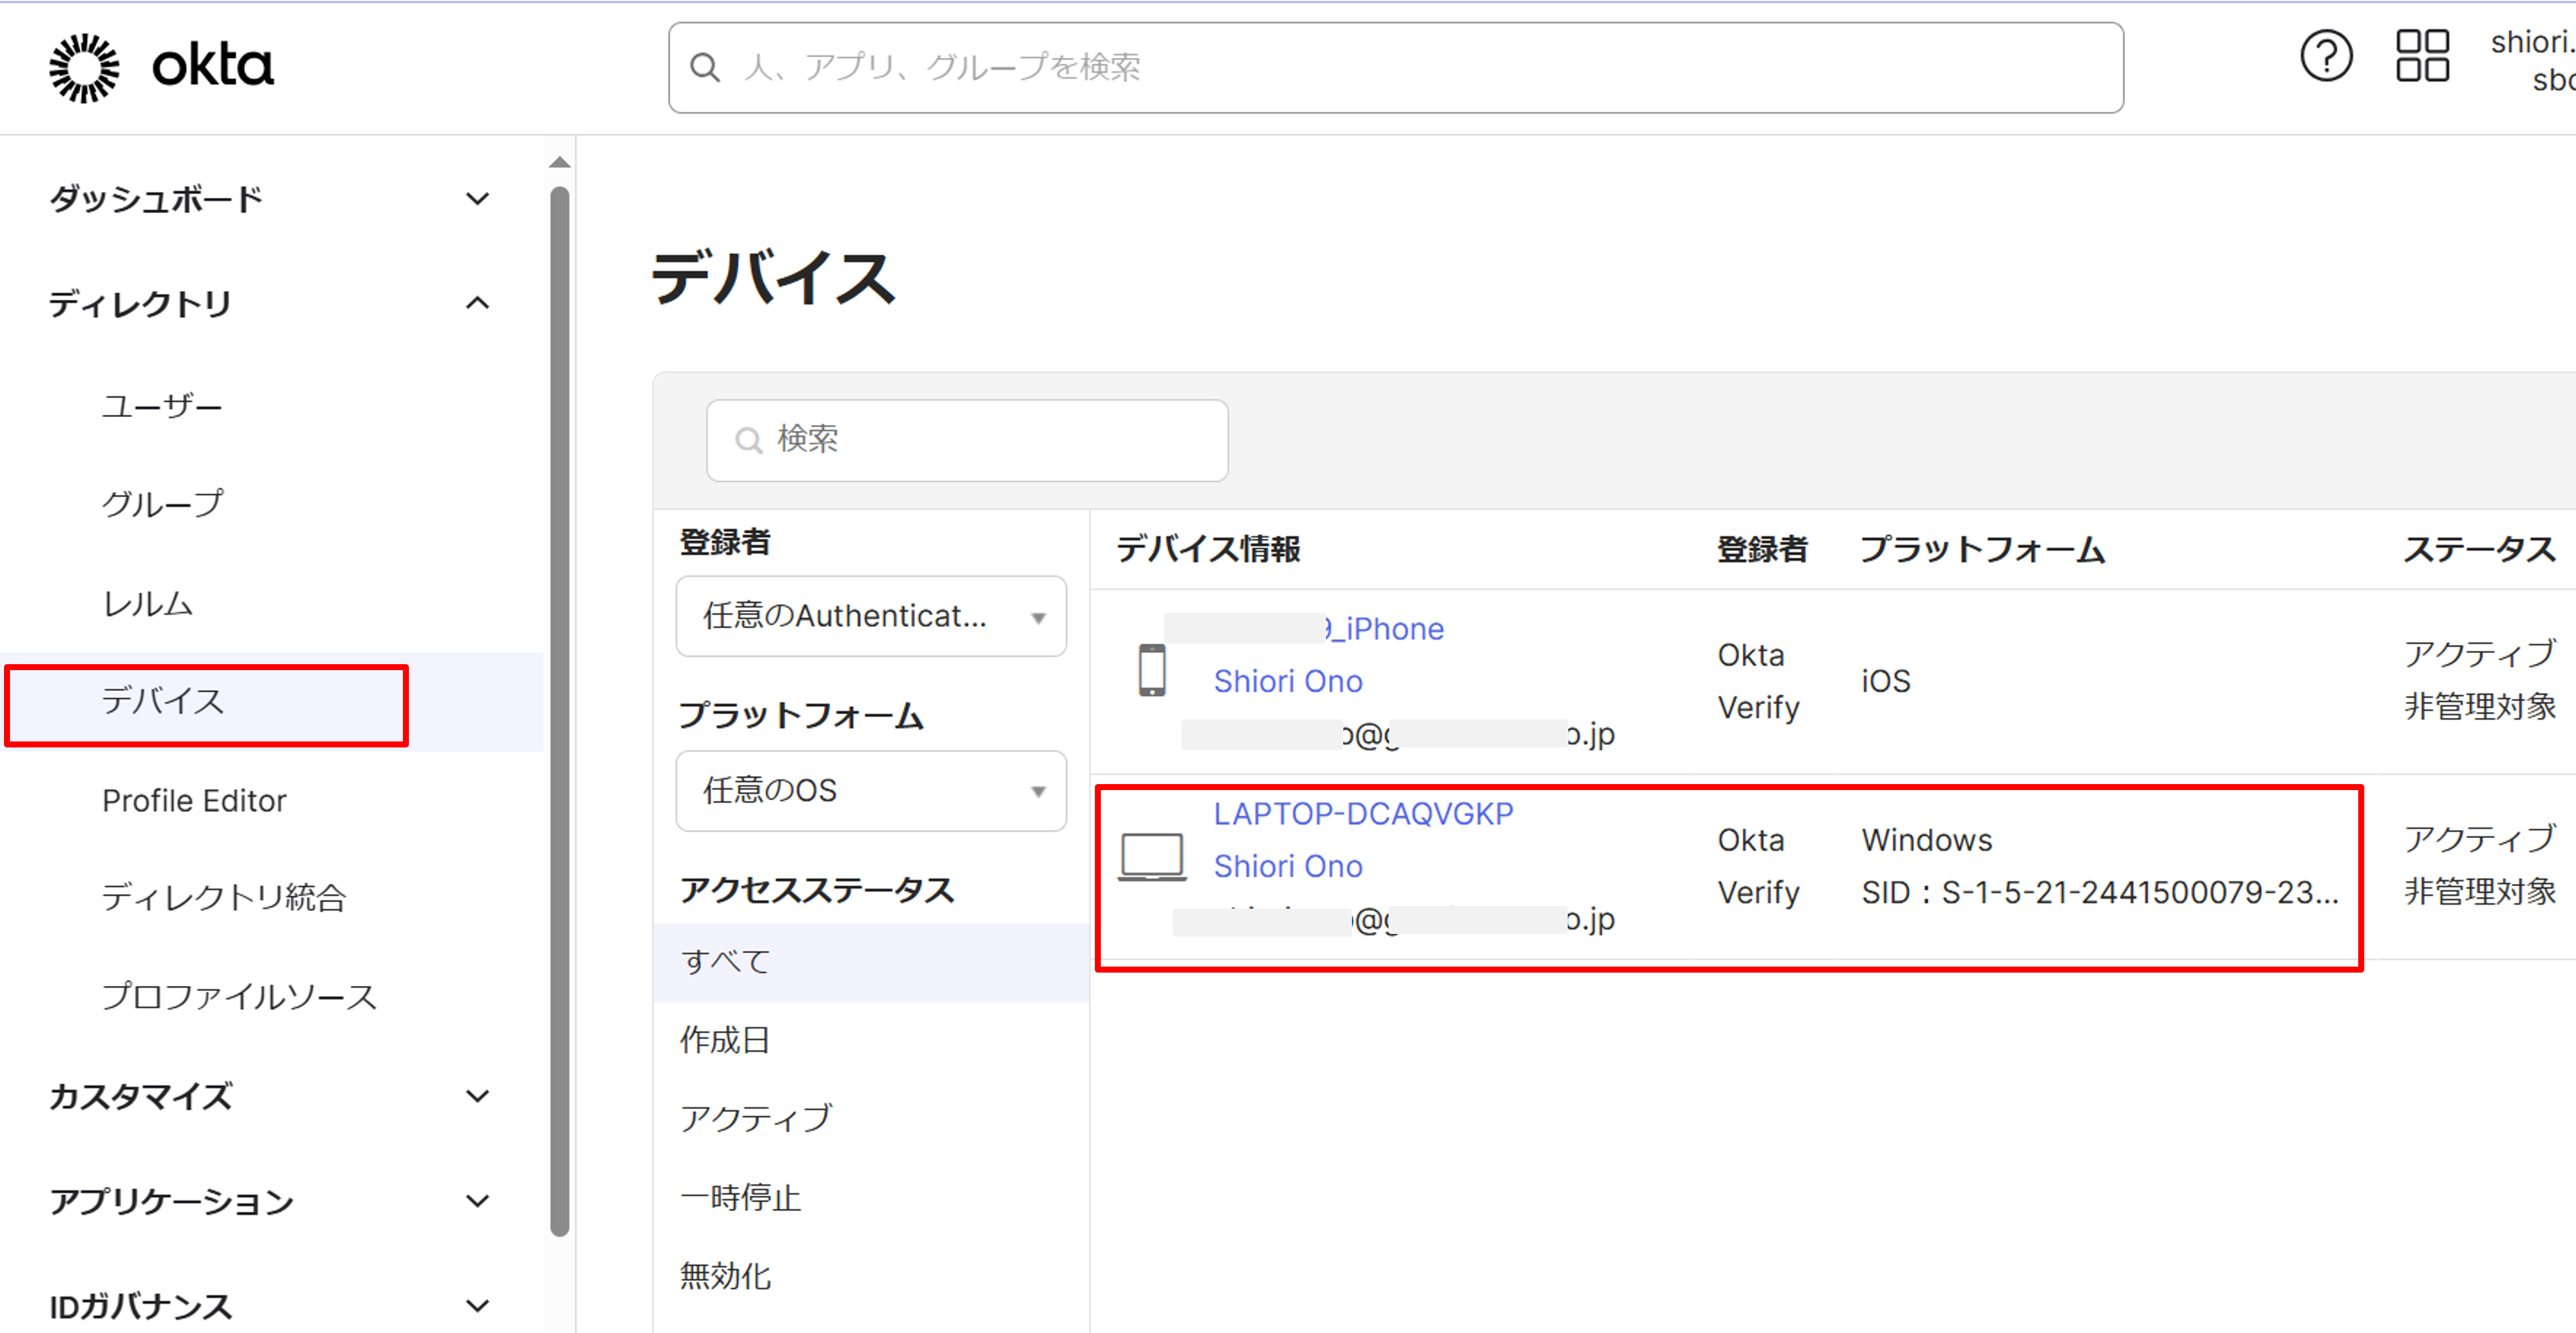Open the apps grid icon
2576x1333 pixels.
point(2422,56)
